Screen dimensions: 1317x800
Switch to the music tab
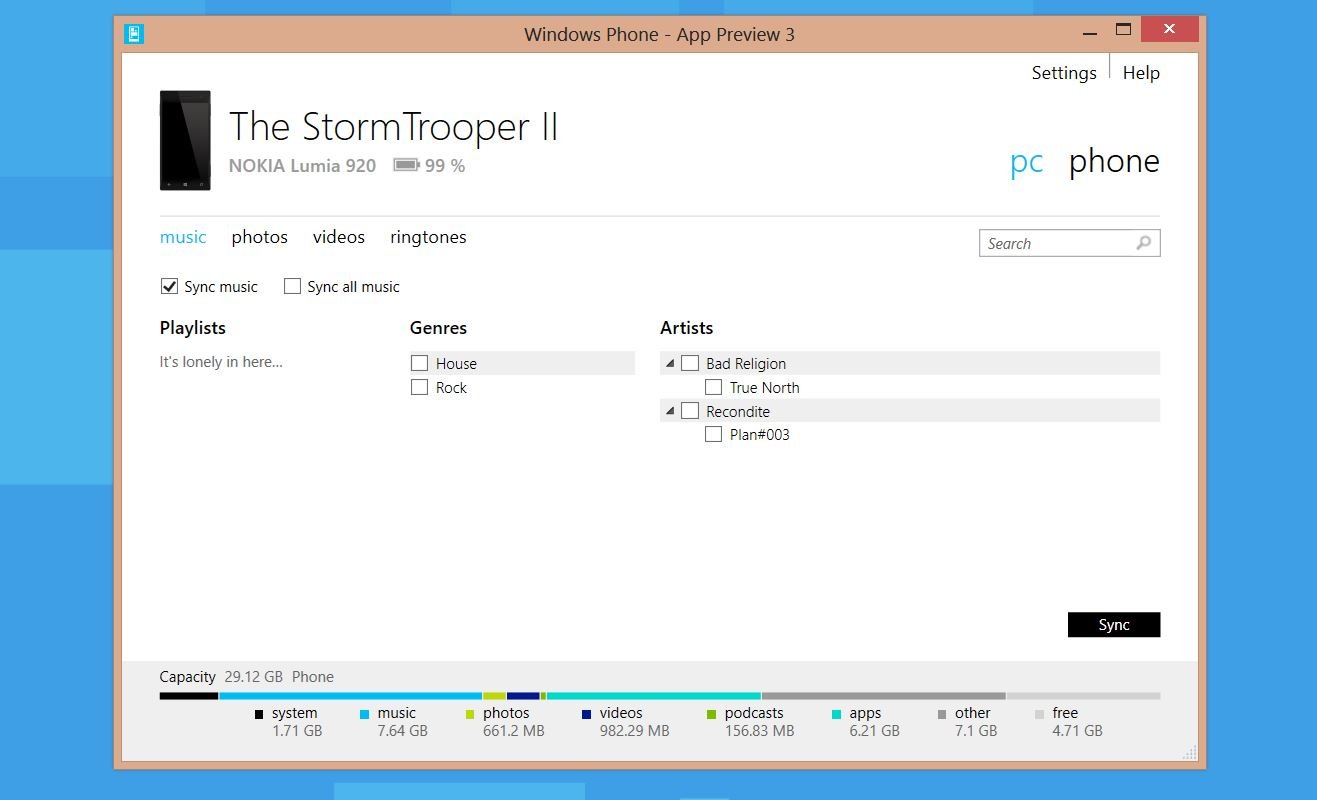pos(183,237)
